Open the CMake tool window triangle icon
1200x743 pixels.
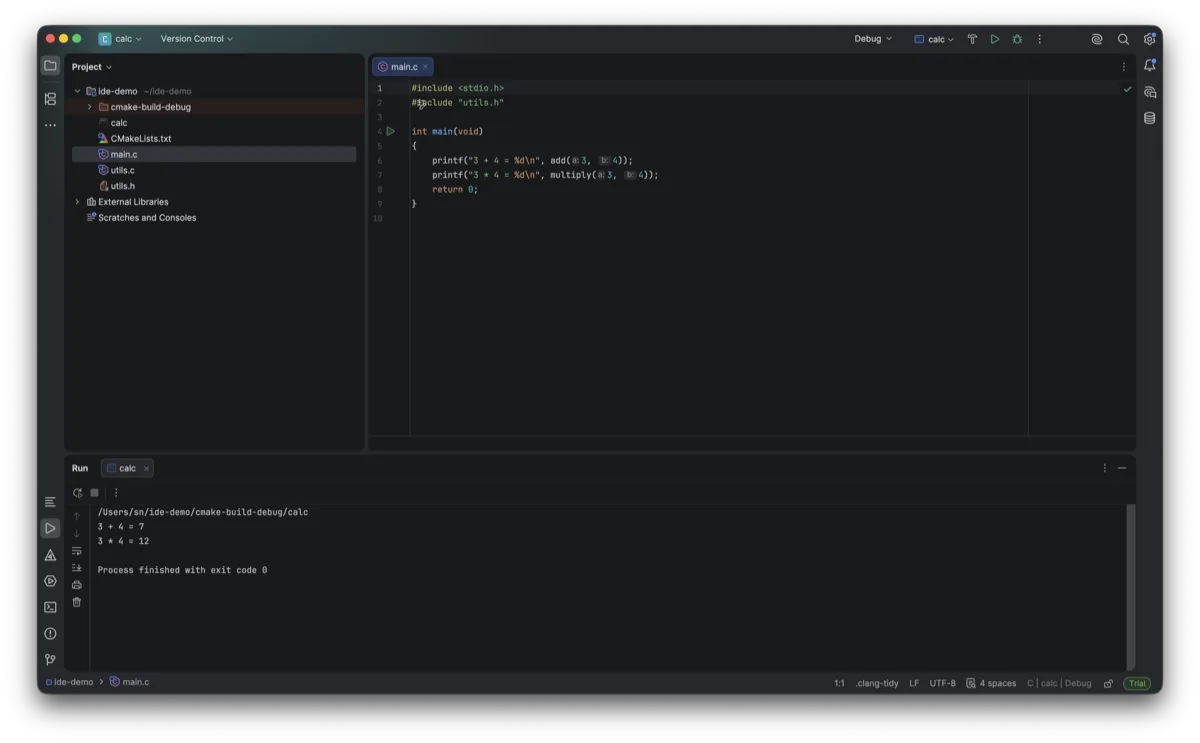[50, 555]
